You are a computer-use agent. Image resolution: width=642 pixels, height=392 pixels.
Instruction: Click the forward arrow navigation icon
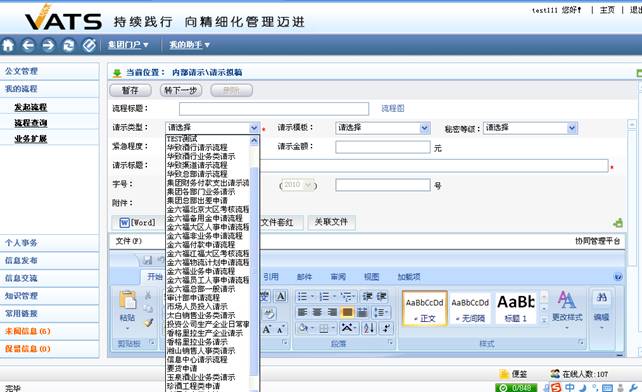coord(48,45)
